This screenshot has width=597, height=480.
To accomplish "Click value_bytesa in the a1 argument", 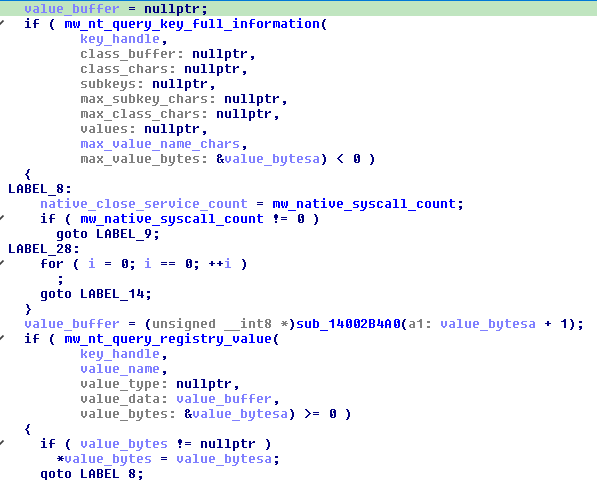I will tap(488, 324).
